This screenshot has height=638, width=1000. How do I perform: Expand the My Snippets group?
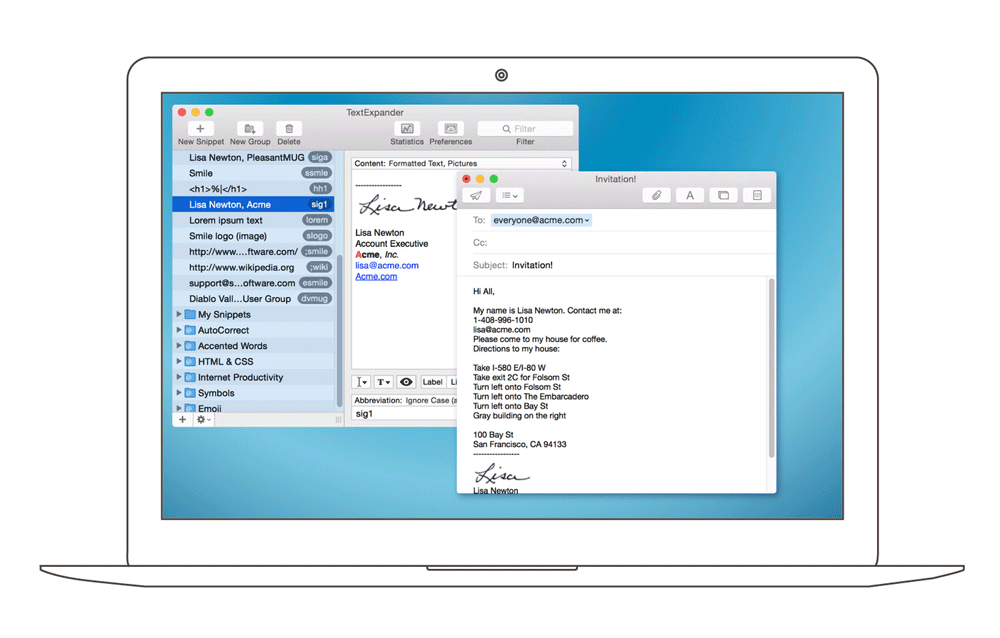pyautogui.click(x=179, y=314)
